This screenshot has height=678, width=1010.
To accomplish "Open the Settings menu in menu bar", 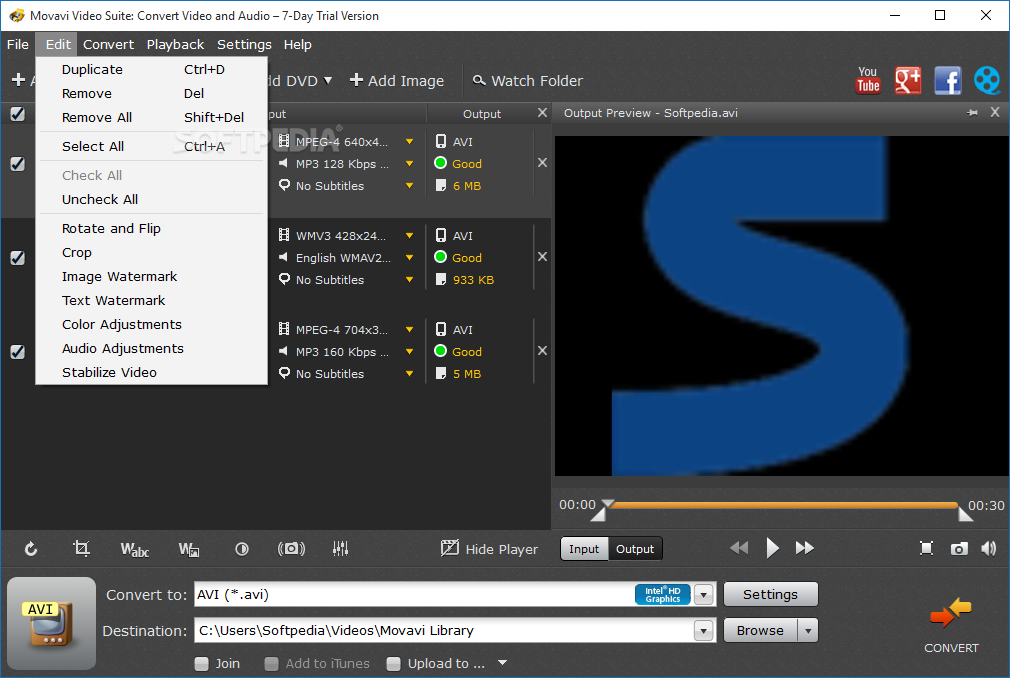I will [x=244, y=44].
